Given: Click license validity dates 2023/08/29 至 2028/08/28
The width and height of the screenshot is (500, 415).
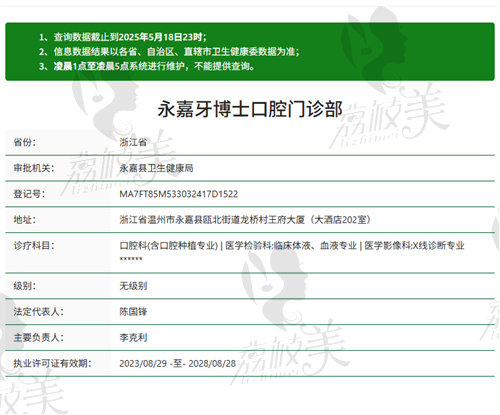Looking at the screenshot, I should click(x=178, y=363).
